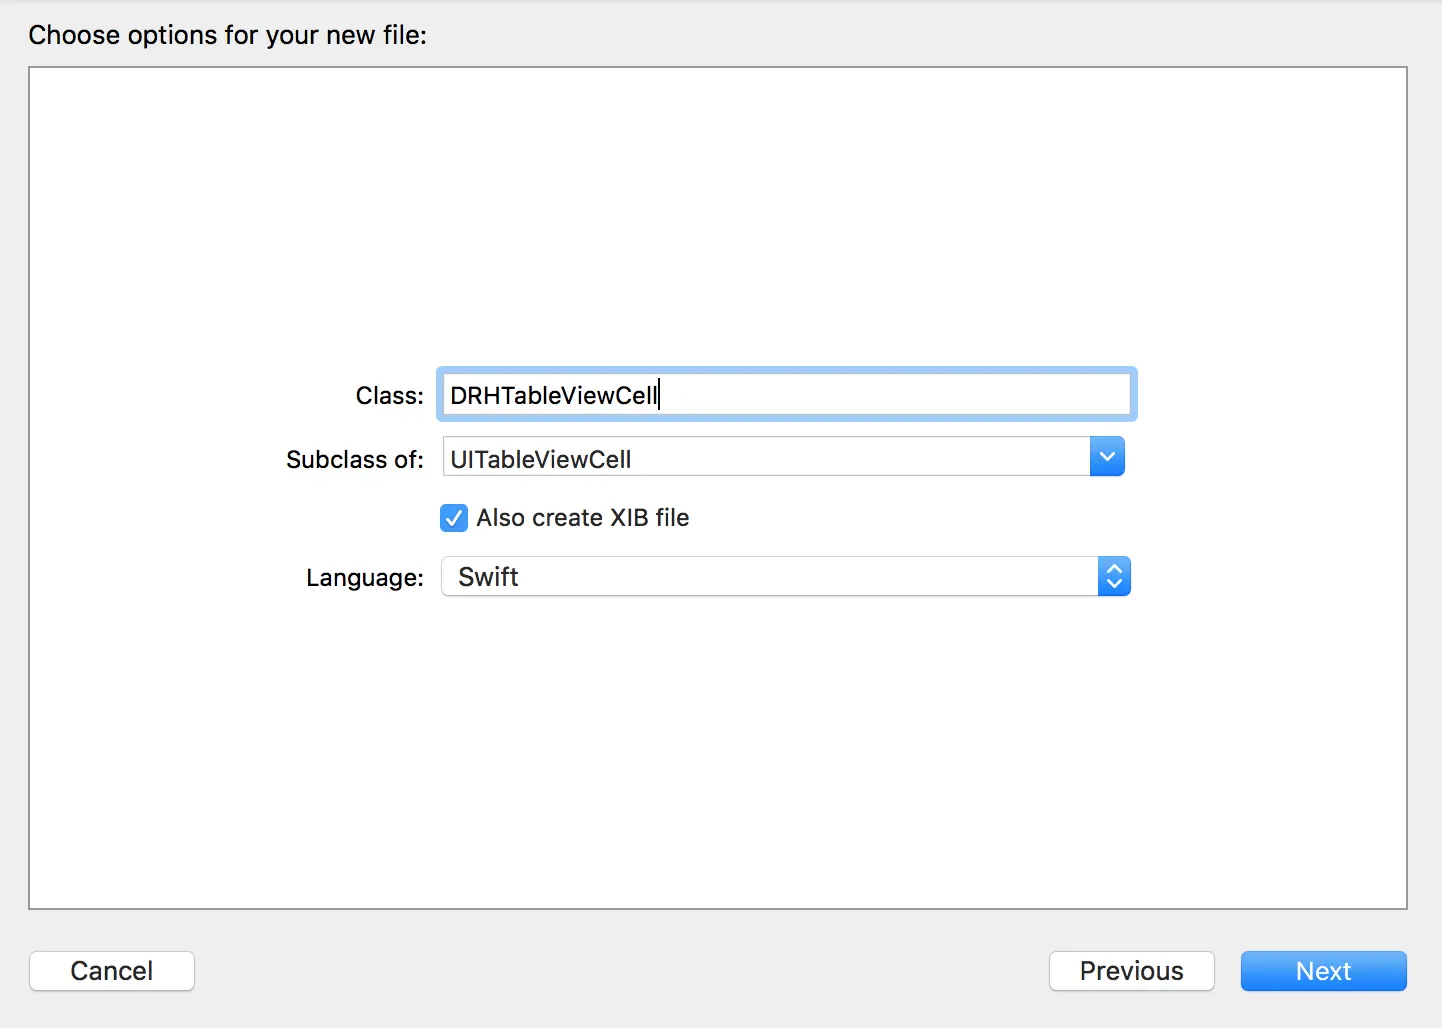This screenshot has width=1442, height=1028.
Task: Click the DRHTableViewCell text in Class field
Action: click(x=553, y=396)
